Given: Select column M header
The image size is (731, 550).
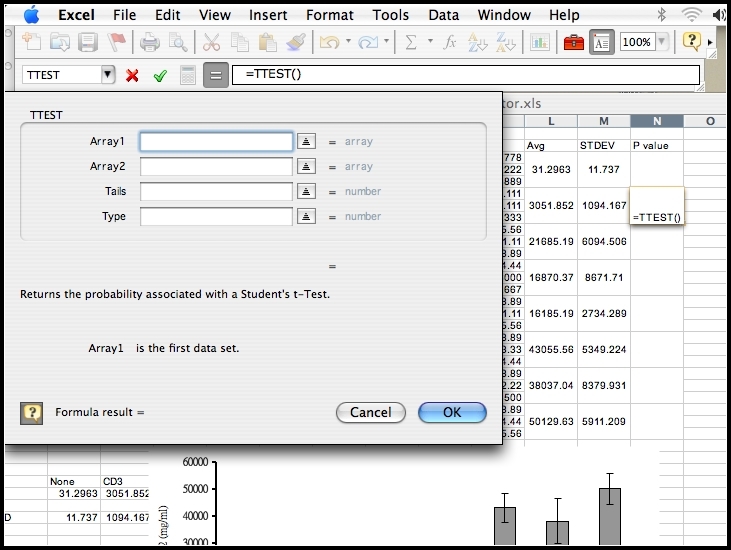Looking at the screenshot, I should [604, 121].
